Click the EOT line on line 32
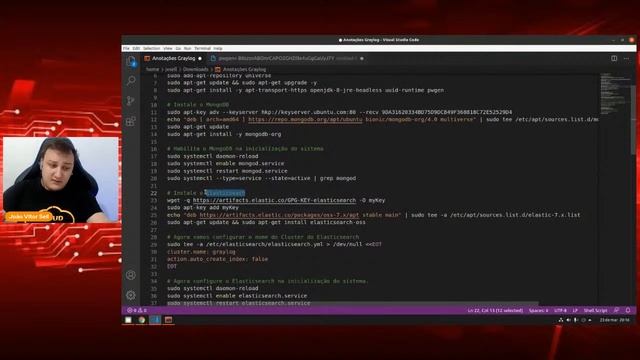The width and height of the screenshot is (640, 360). (172, 267)
